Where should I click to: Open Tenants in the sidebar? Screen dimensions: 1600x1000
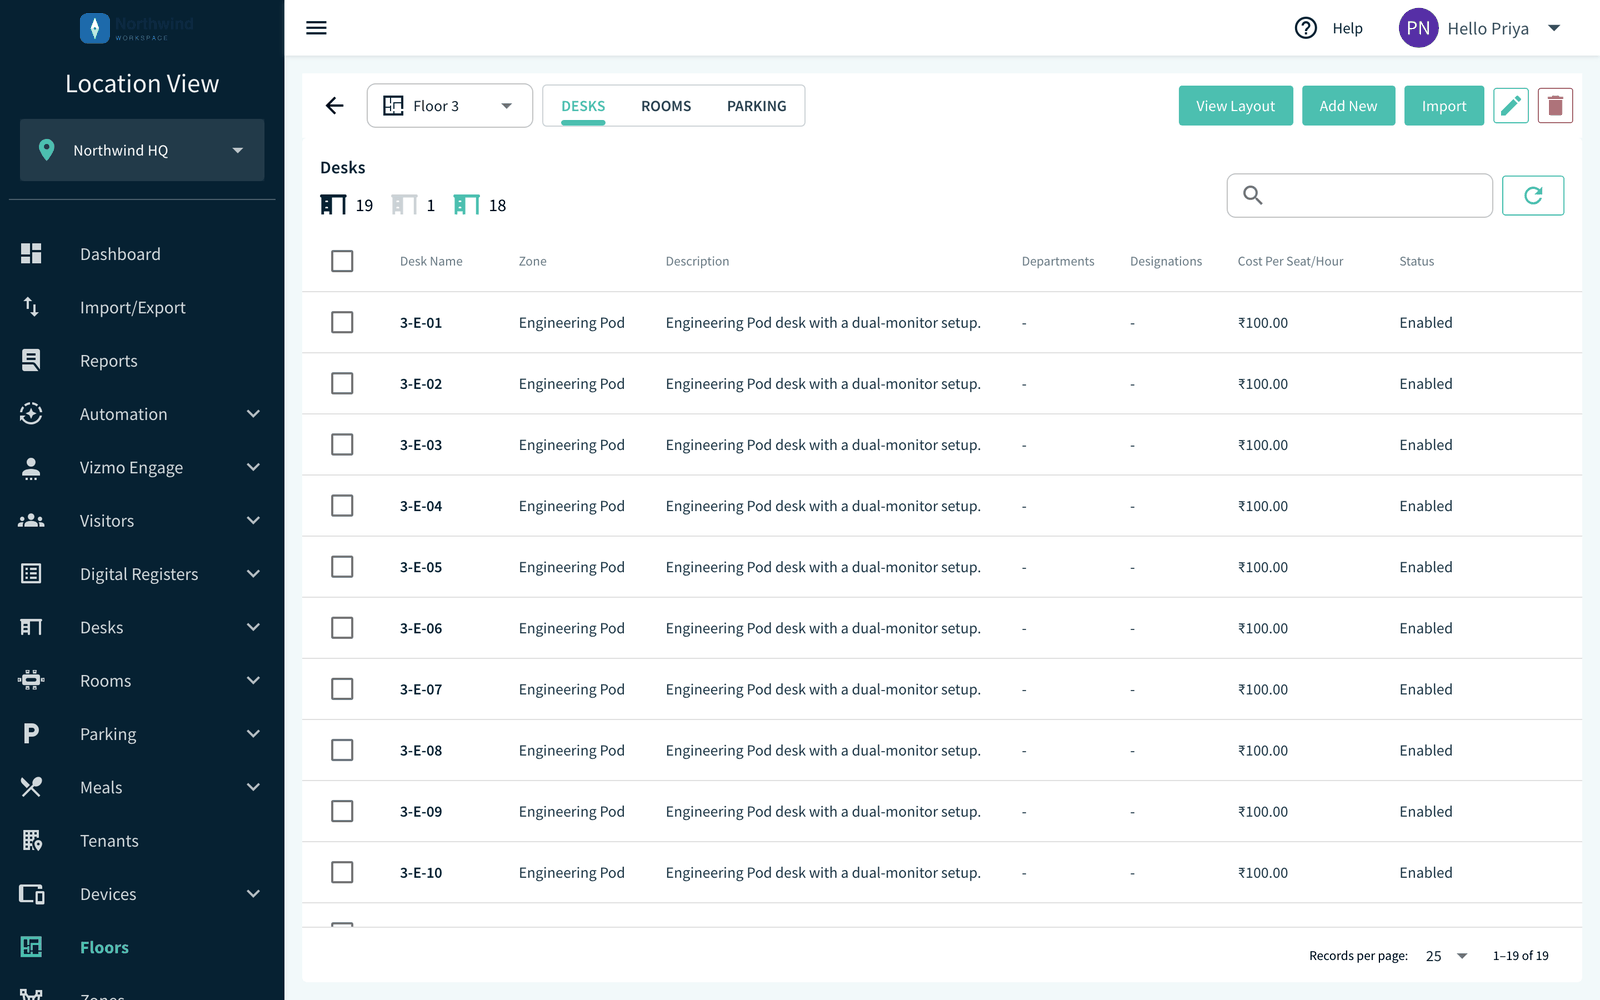[x=142, y=841]
